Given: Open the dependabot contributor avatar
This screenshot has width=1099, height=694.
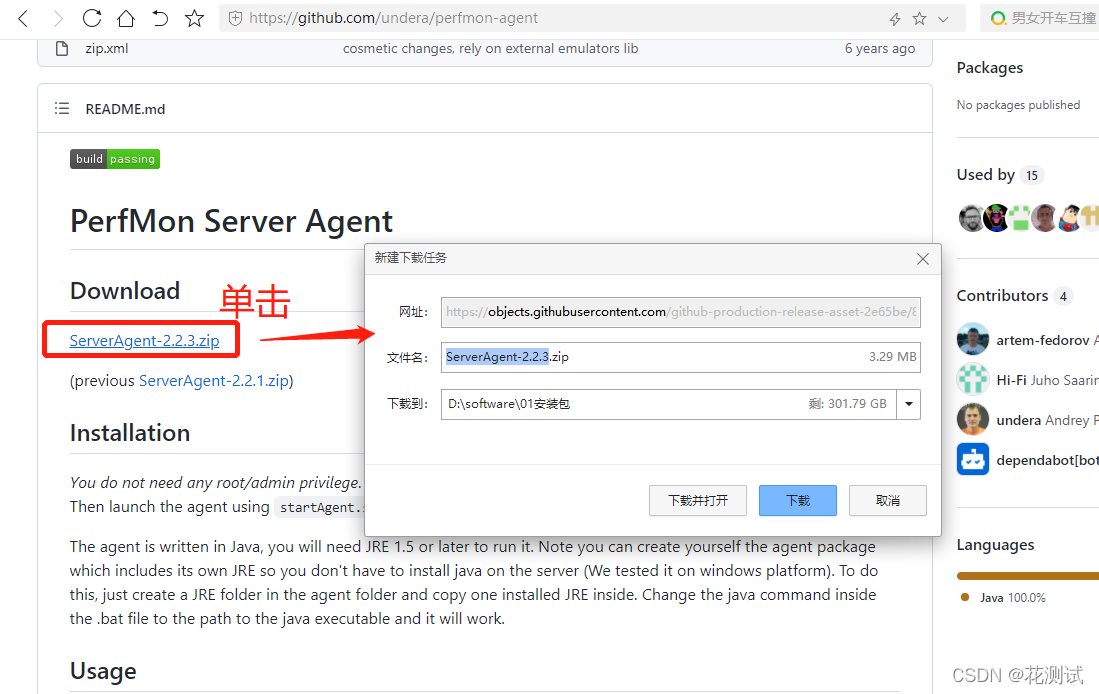Looking at the screenshot, I should pos(972,460).
